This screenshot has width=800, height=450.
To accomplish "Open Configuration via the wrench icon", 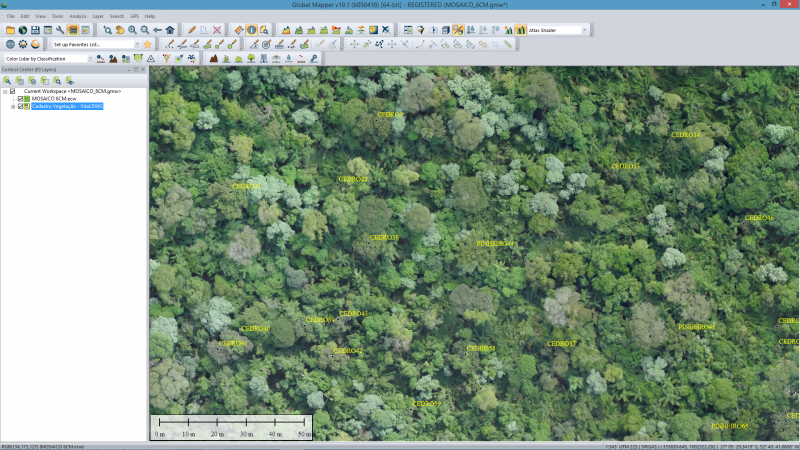I will pyautogui.click(x=60, y=30).
